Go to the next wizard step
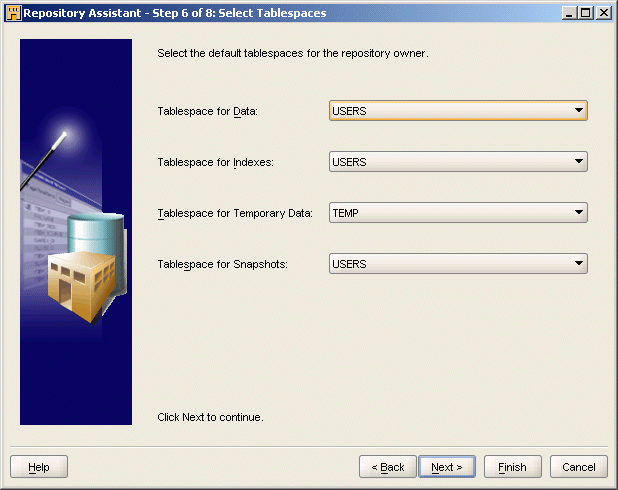The width and height of the screenshot is (618, 490). [x=447, y=467]
